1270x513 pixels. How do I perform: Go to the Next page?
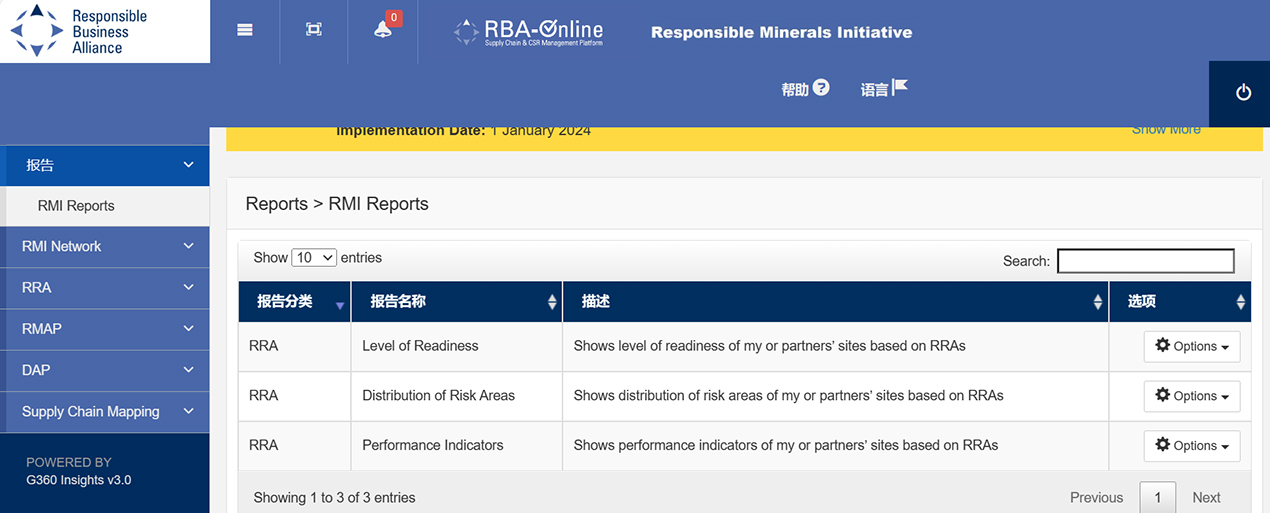1206,497
